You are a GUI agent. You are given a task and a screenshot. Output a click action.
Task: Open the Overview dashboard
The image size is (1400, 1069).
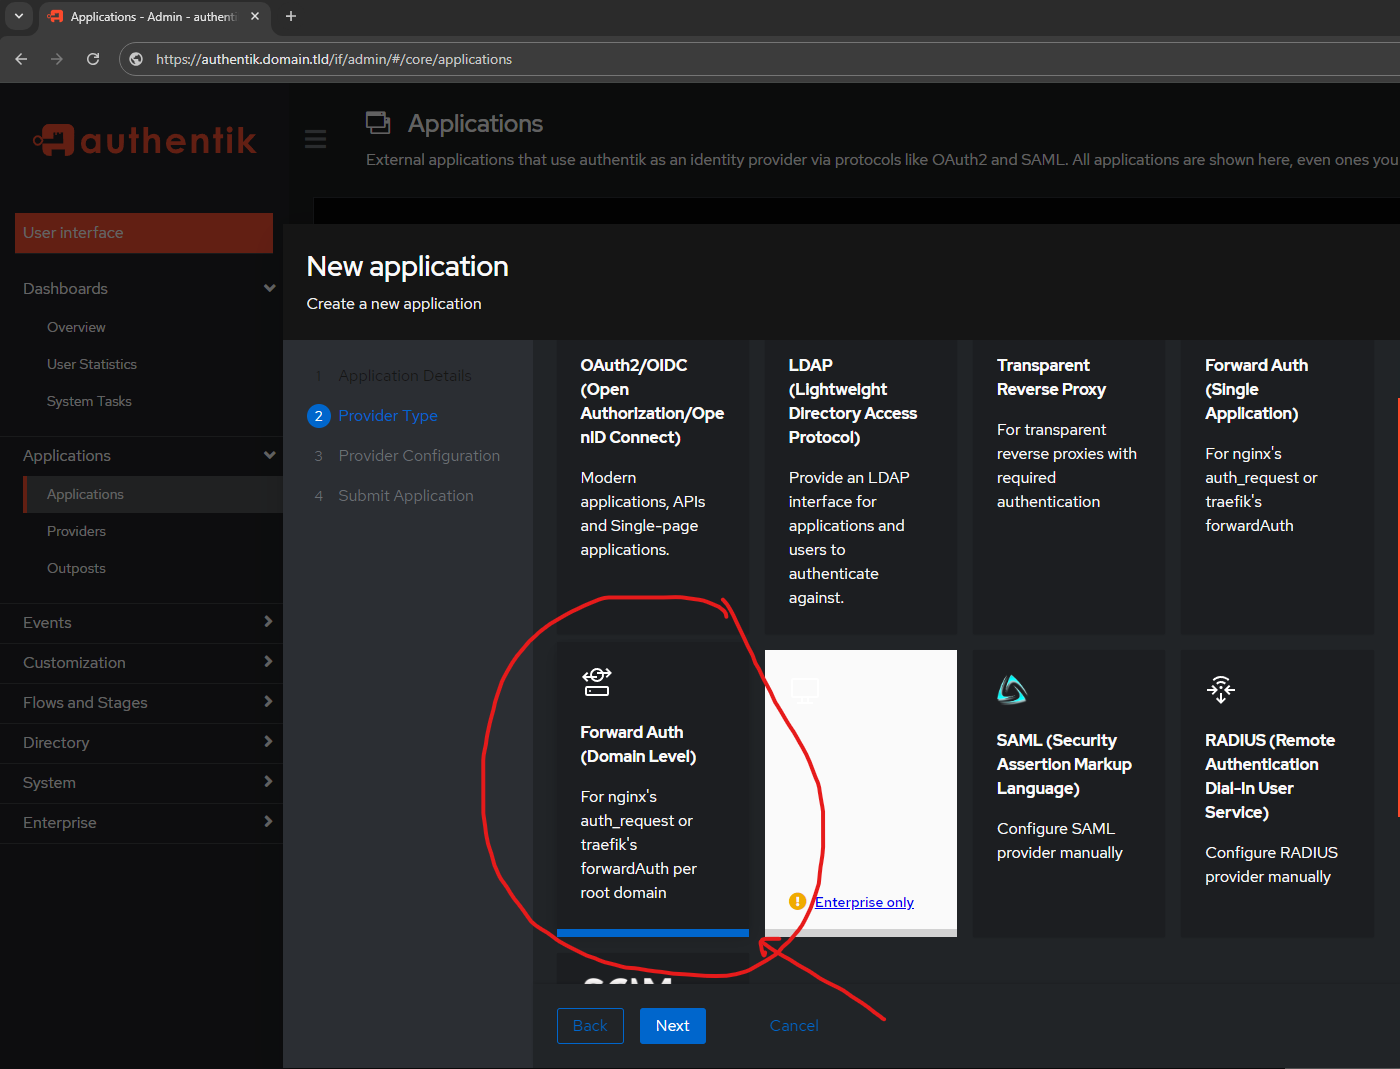[76, 327]
